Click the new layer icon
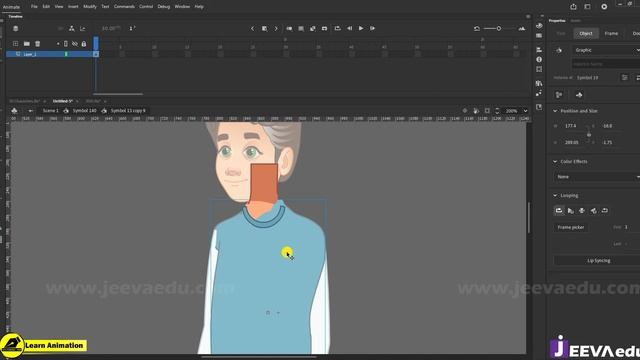This screenshot has width=640, height=360. [x=16, y=44]
